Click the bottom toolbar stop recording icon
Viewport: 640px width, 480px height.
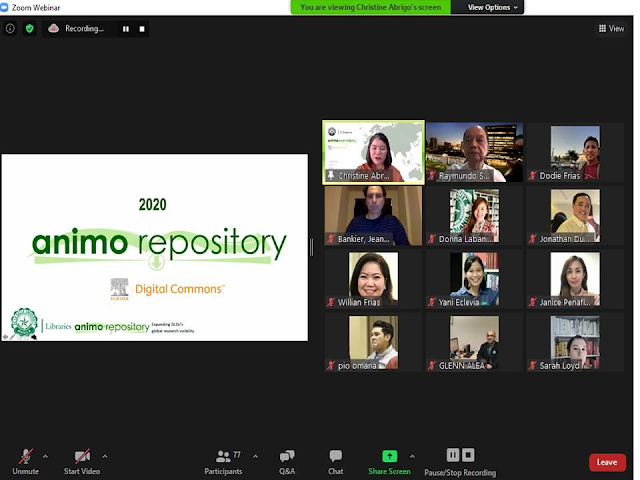click(468, 455)
